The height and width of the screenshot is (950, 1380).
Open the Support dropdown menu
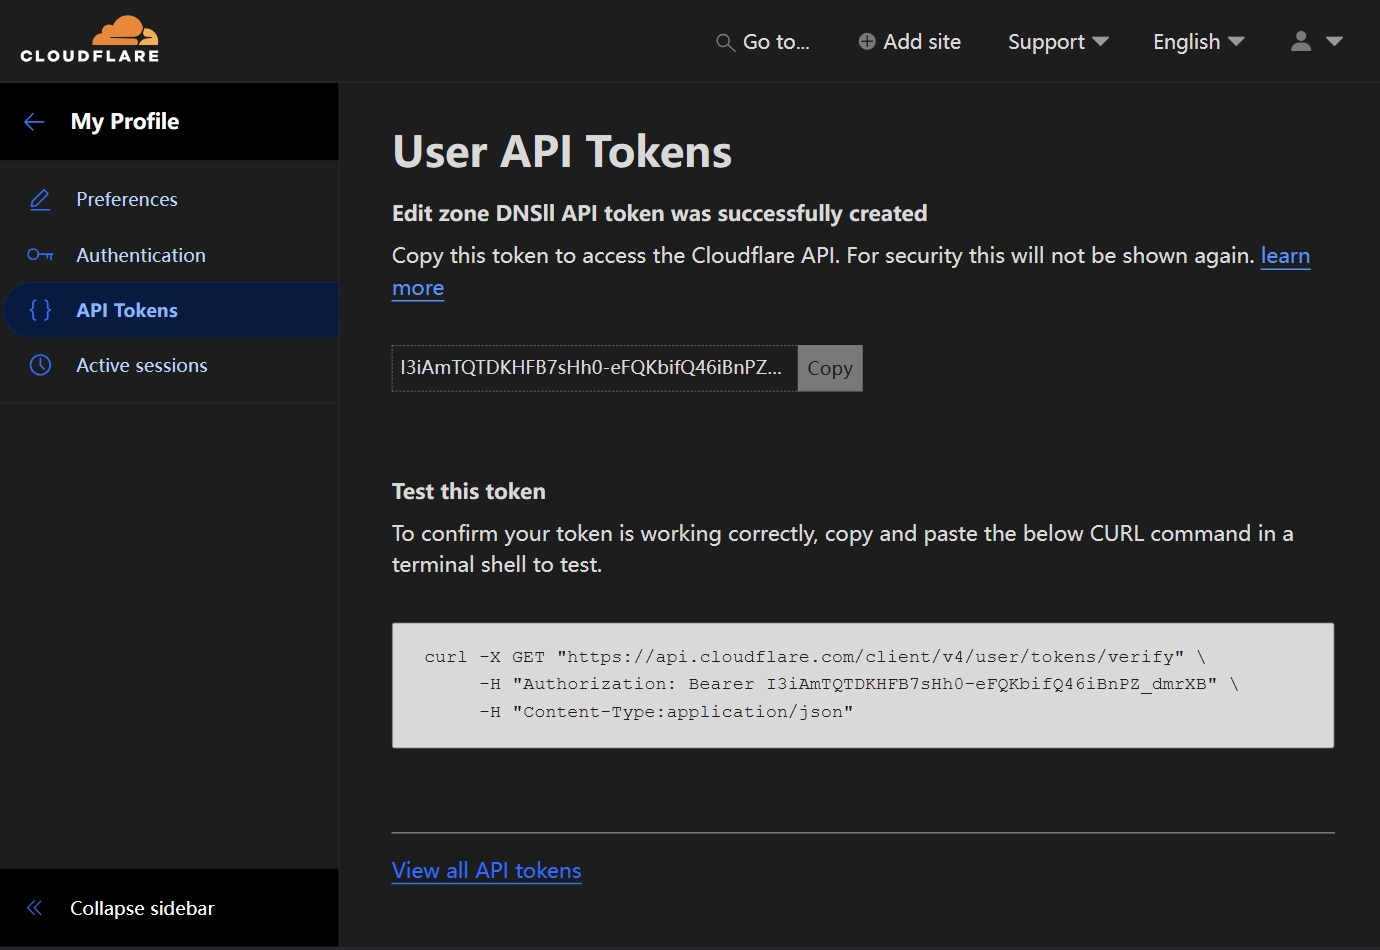pyautogui.click(x=1058, y=41)
